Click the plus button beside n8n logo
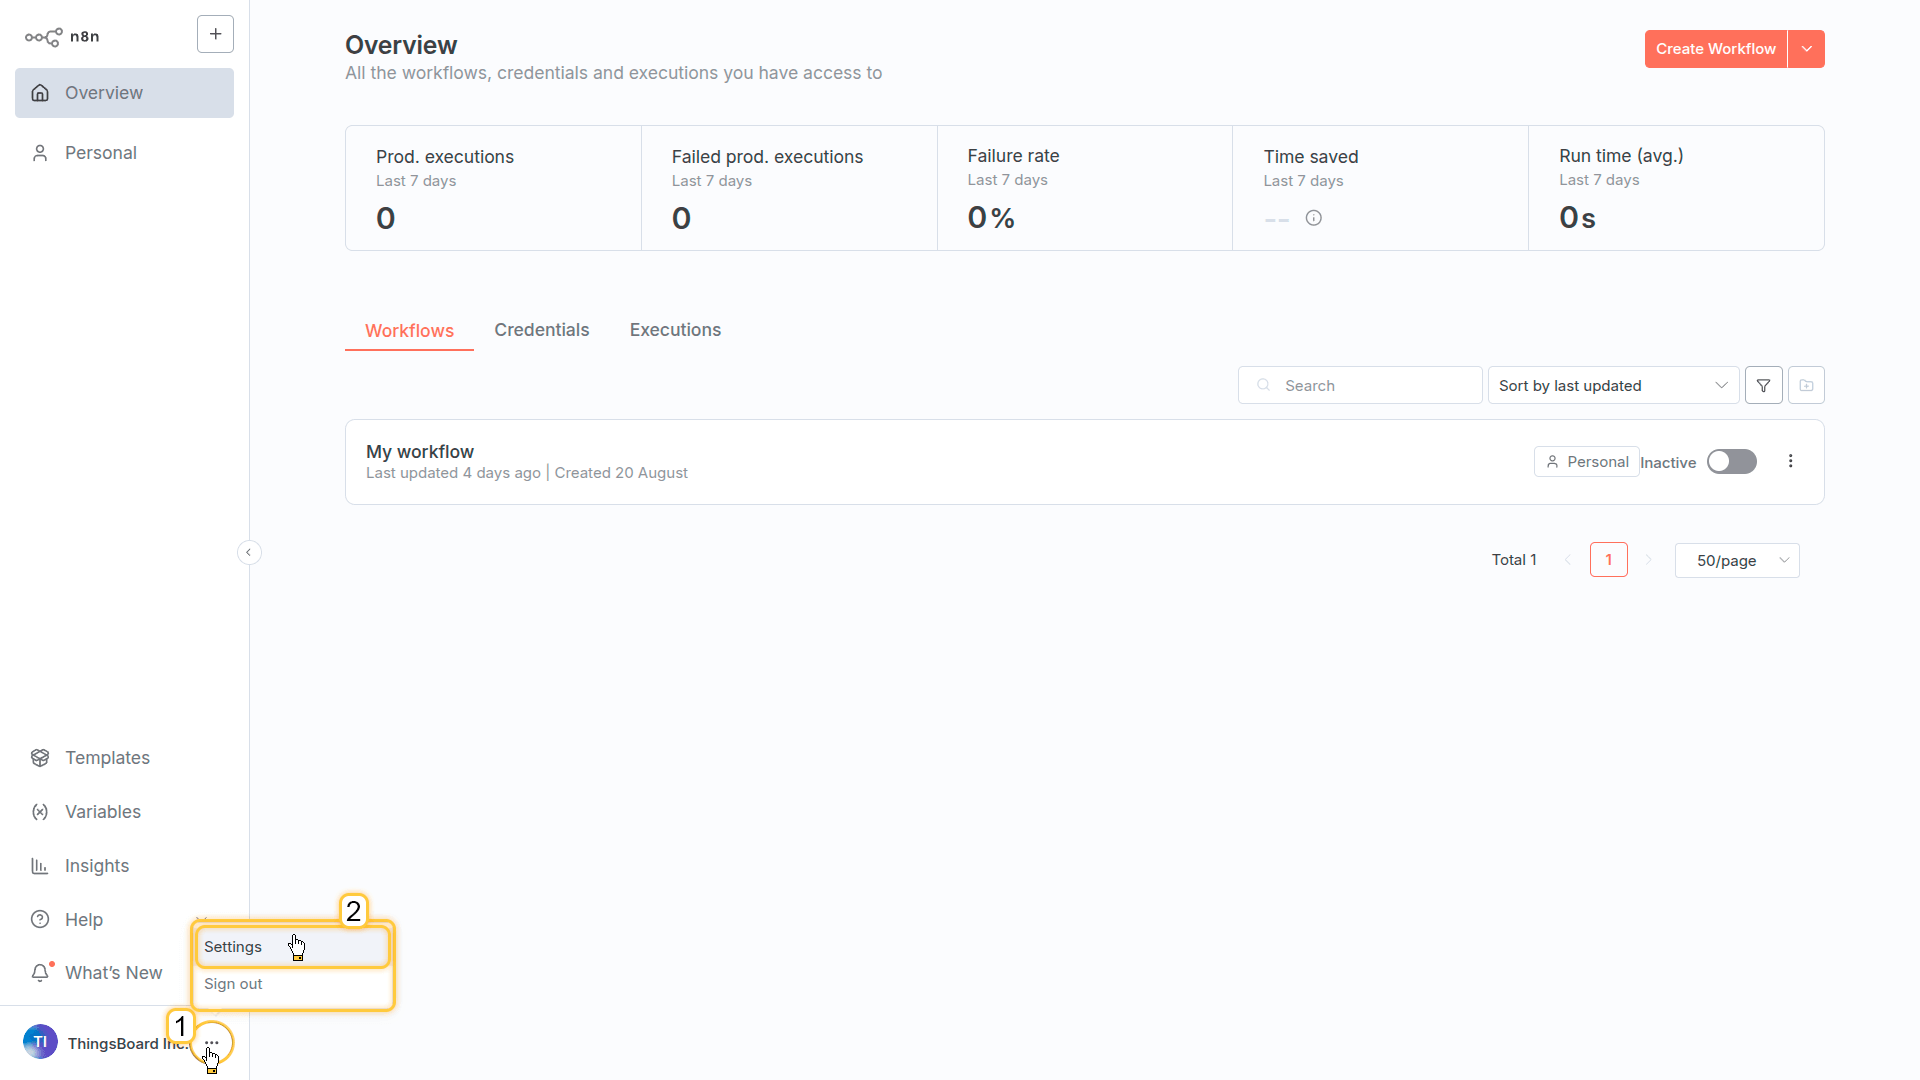This screenshot has height=1080, width=1920. [215, 34]
